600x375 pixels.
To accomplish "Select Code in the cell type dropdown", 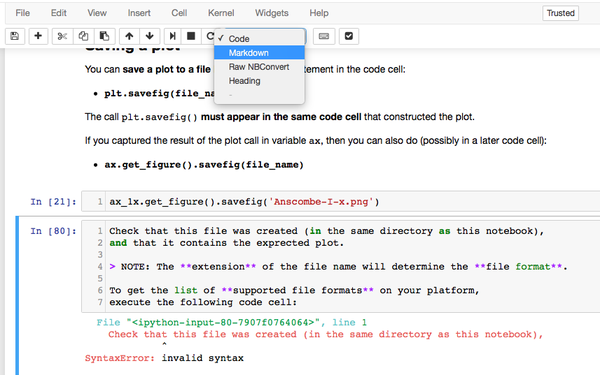I will 259,39.
